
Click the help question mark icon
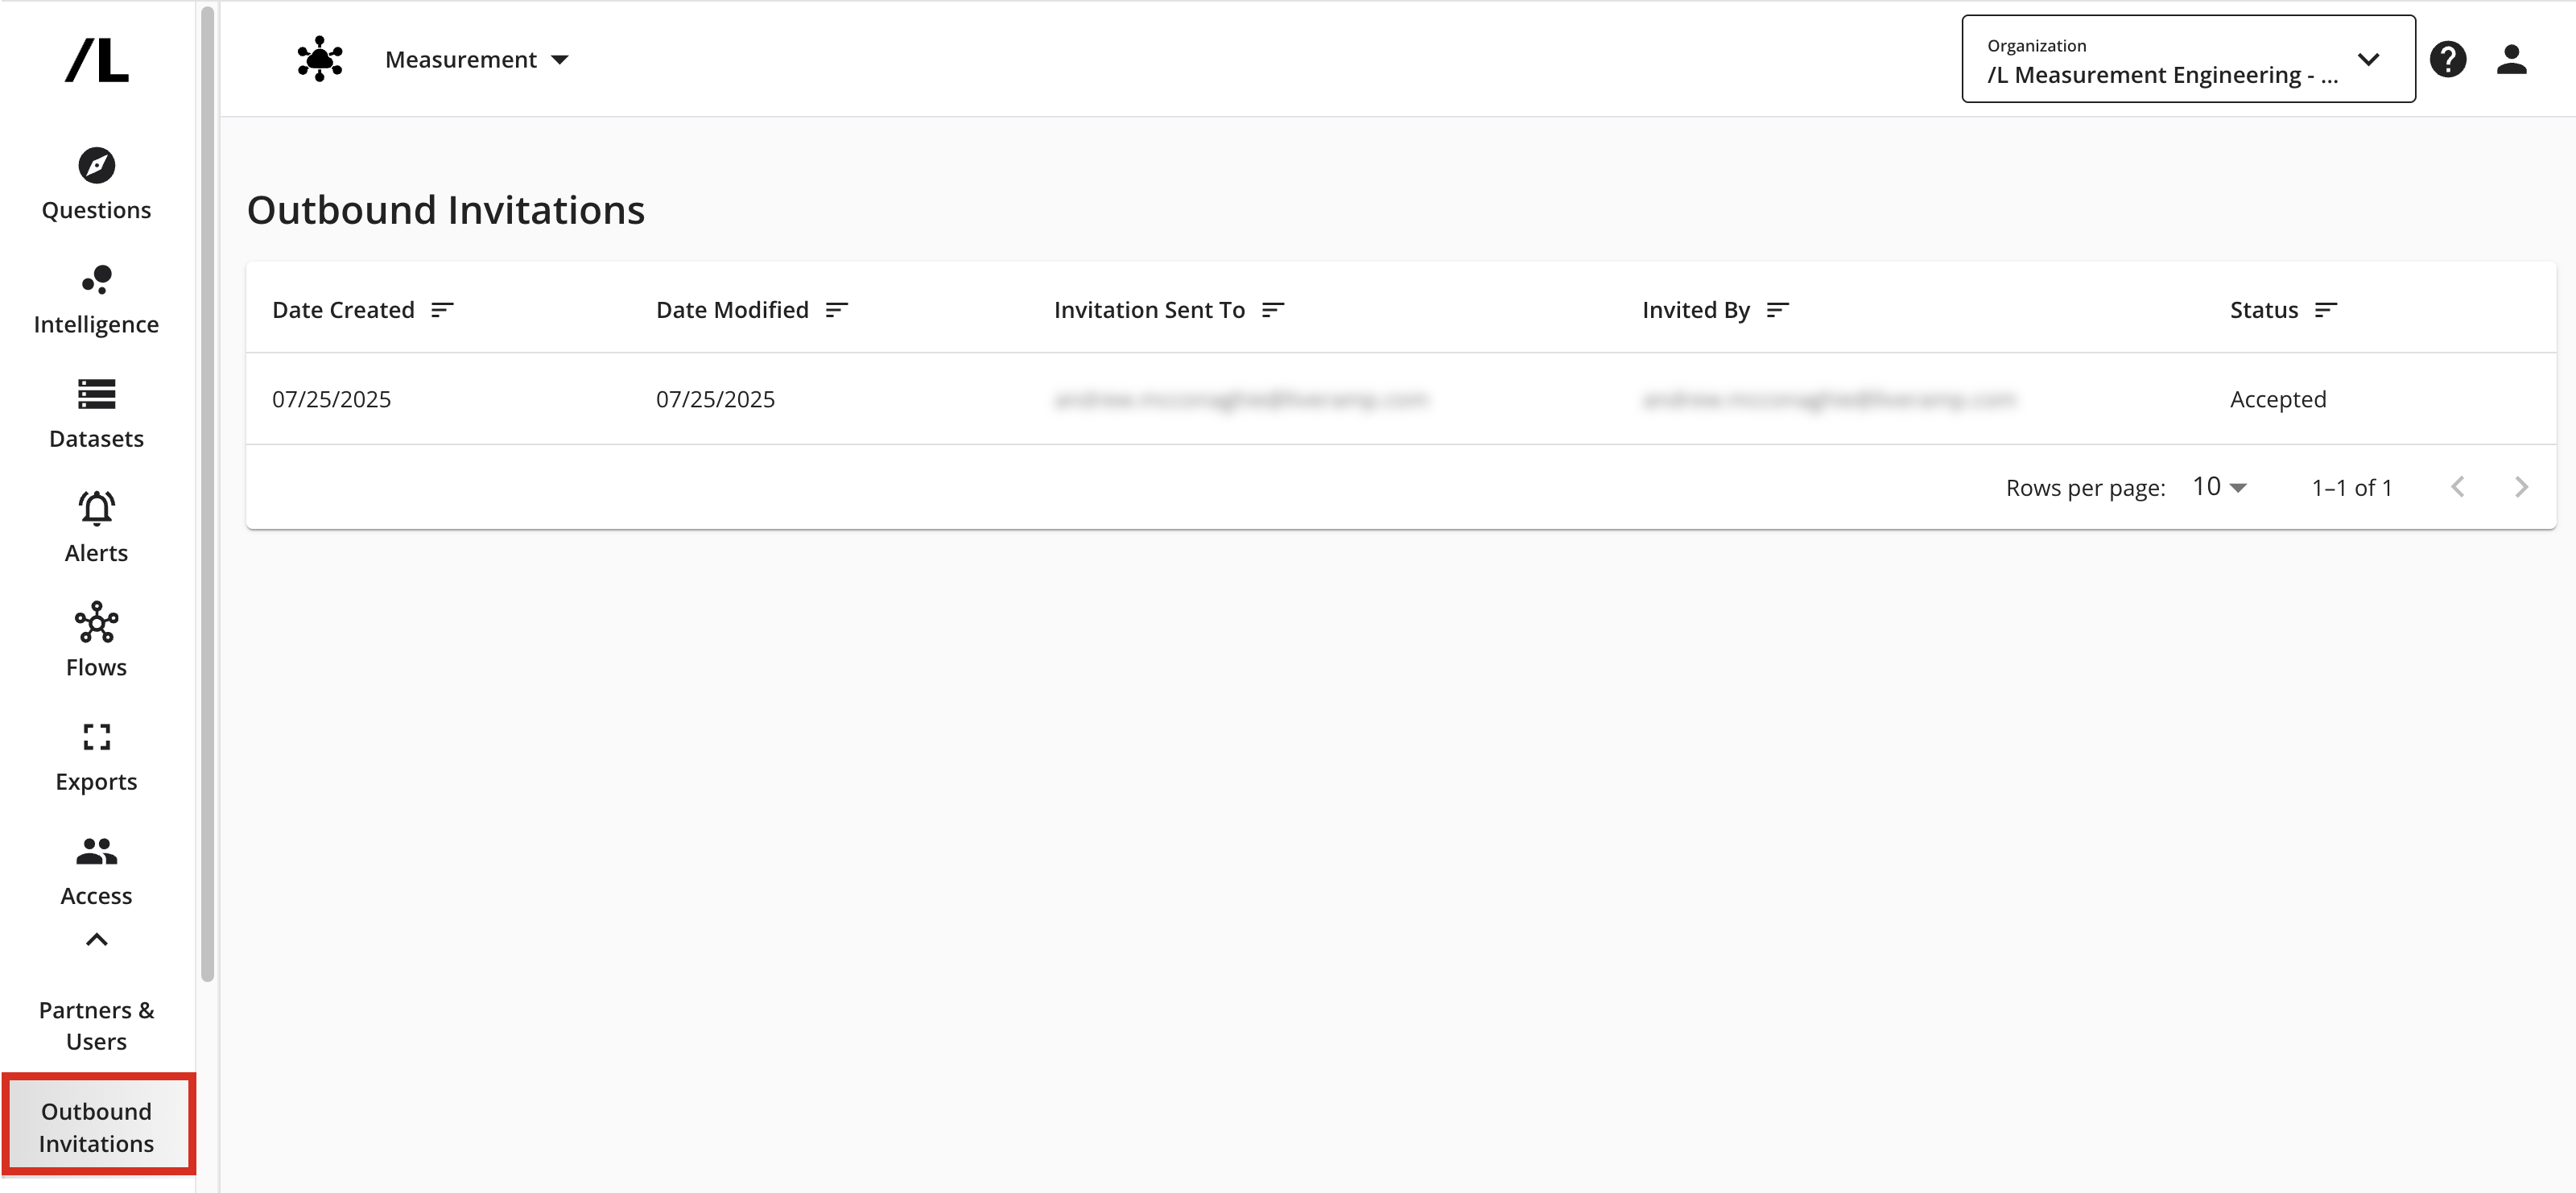2447,59
